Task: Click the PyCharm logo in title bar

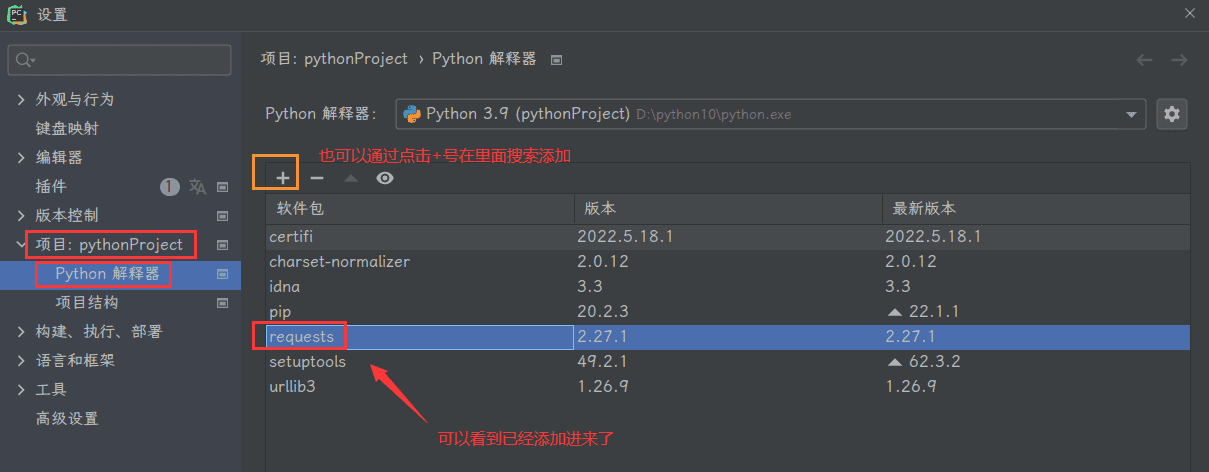Action: (16, 14)
